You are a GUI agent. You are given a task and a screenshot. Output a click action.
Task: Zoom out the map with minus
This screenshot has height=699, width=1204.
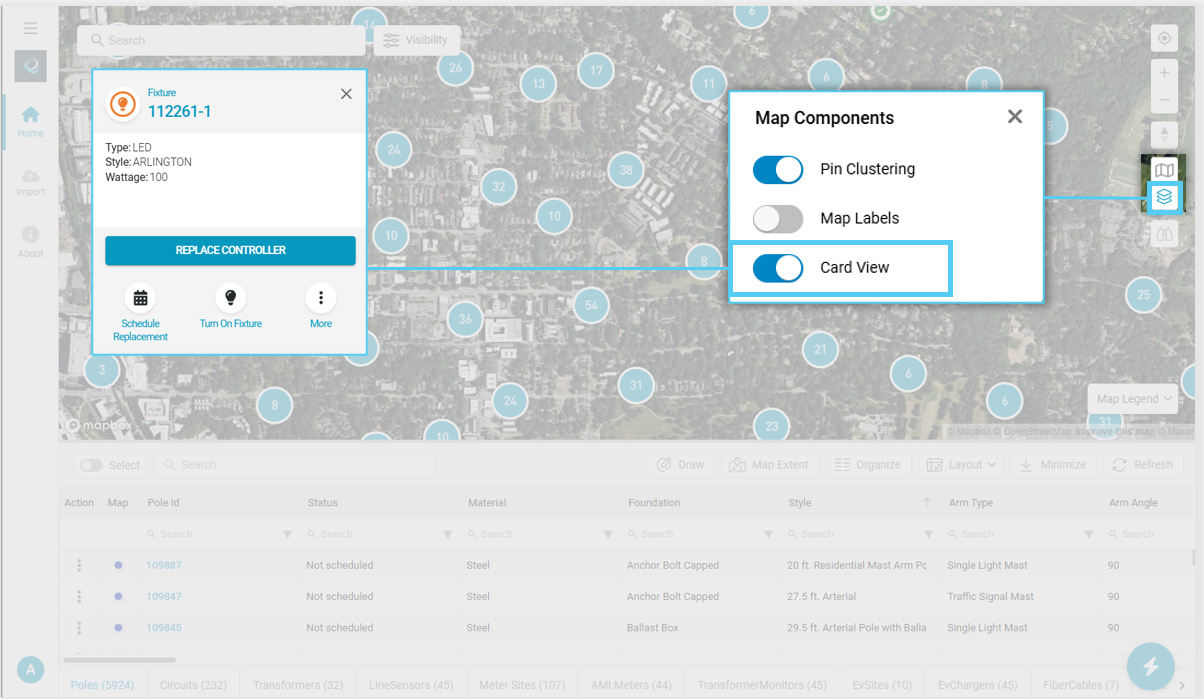[x=1164, y=100]
